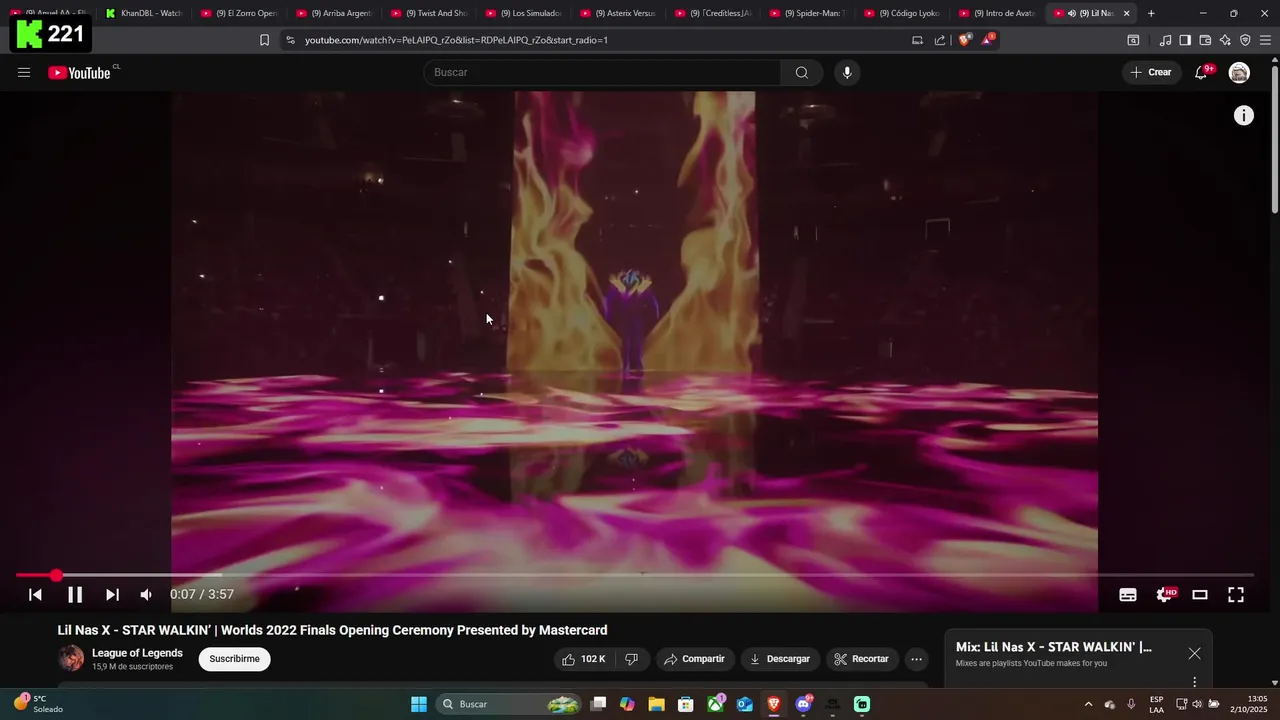Open File Explorer from taskbar
Viewport: 1280px width, 720px height.
click(656, 704)
